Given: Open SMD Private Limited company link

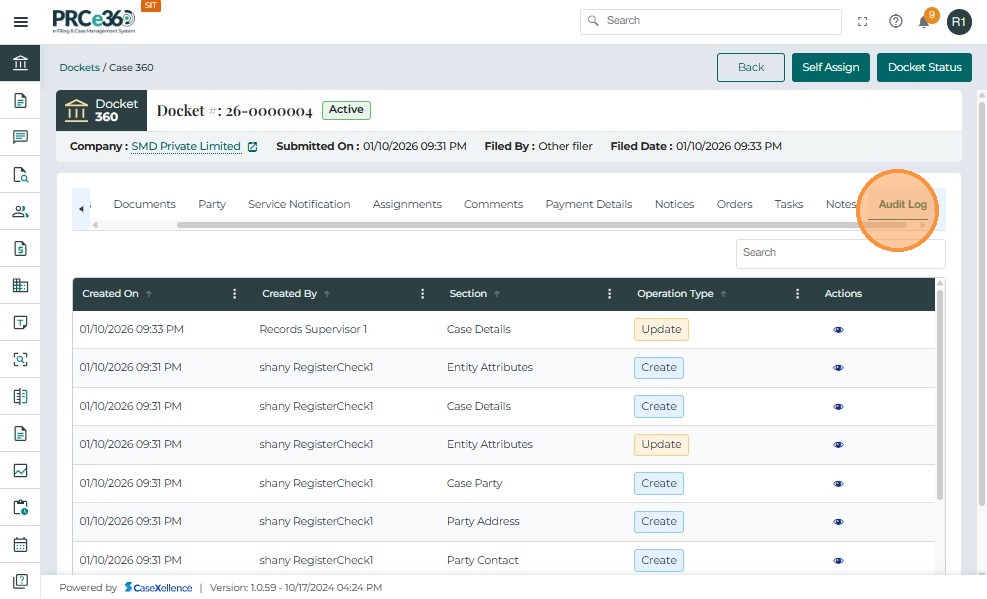Looking at the screenshot, I should (186, 146).
